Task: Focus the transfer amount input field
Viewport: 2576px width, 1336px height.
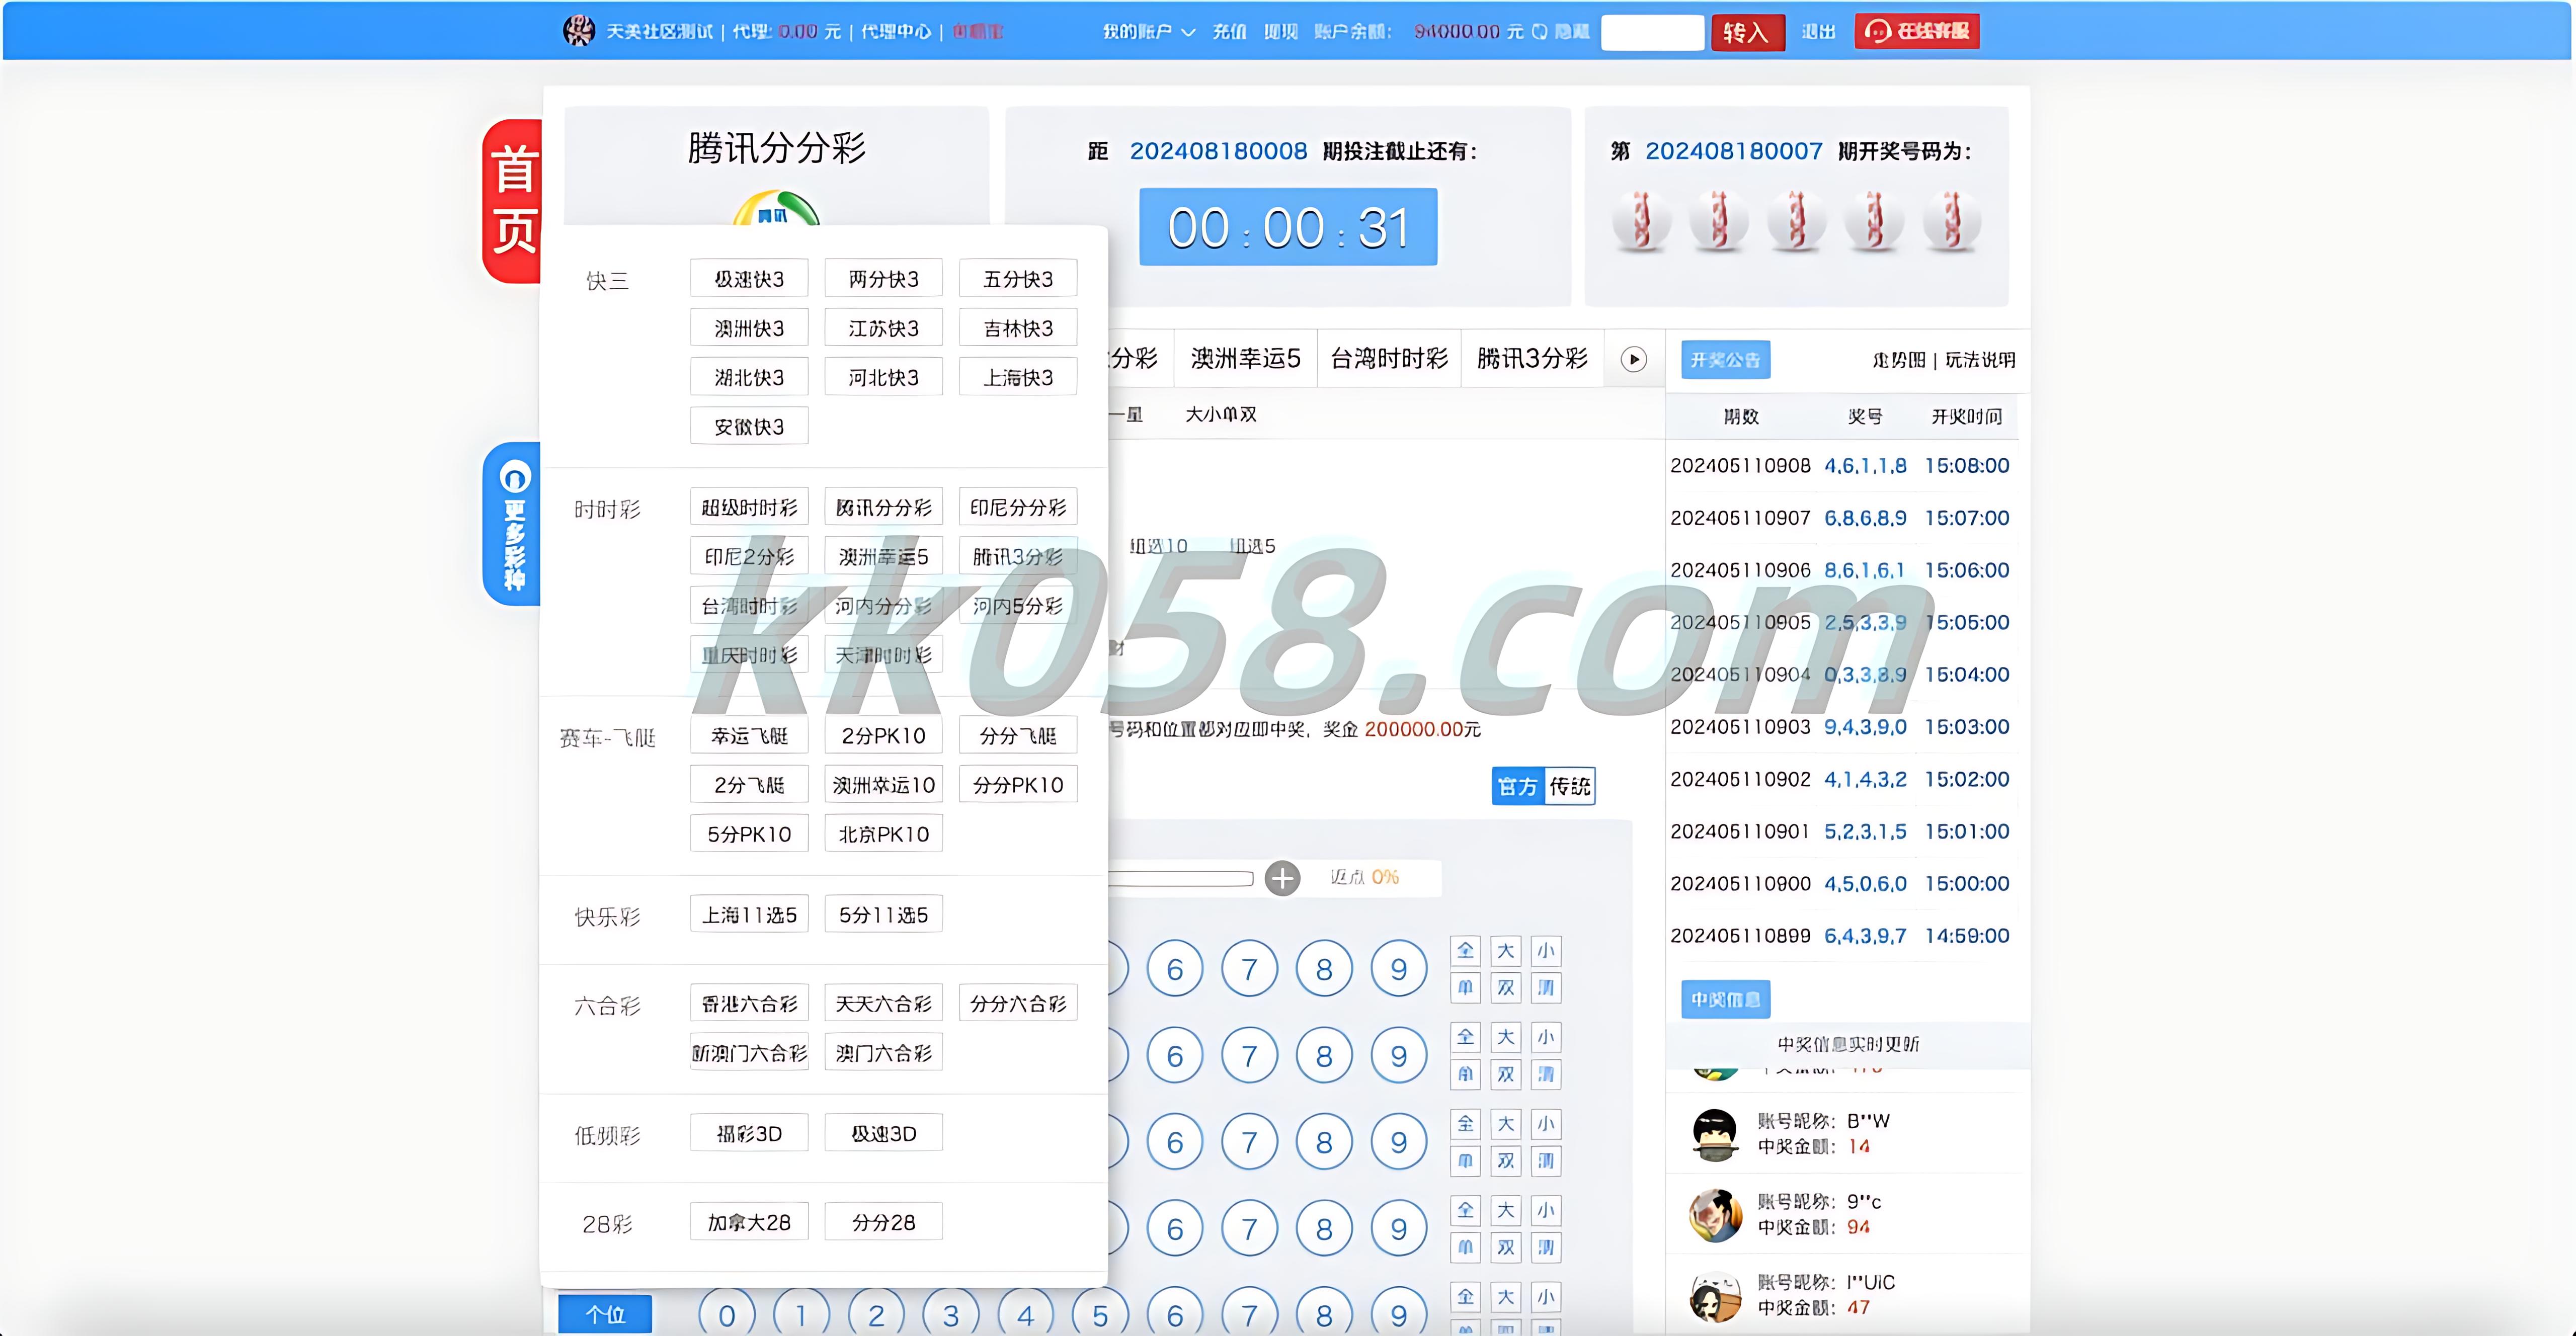Action: 1652,32
